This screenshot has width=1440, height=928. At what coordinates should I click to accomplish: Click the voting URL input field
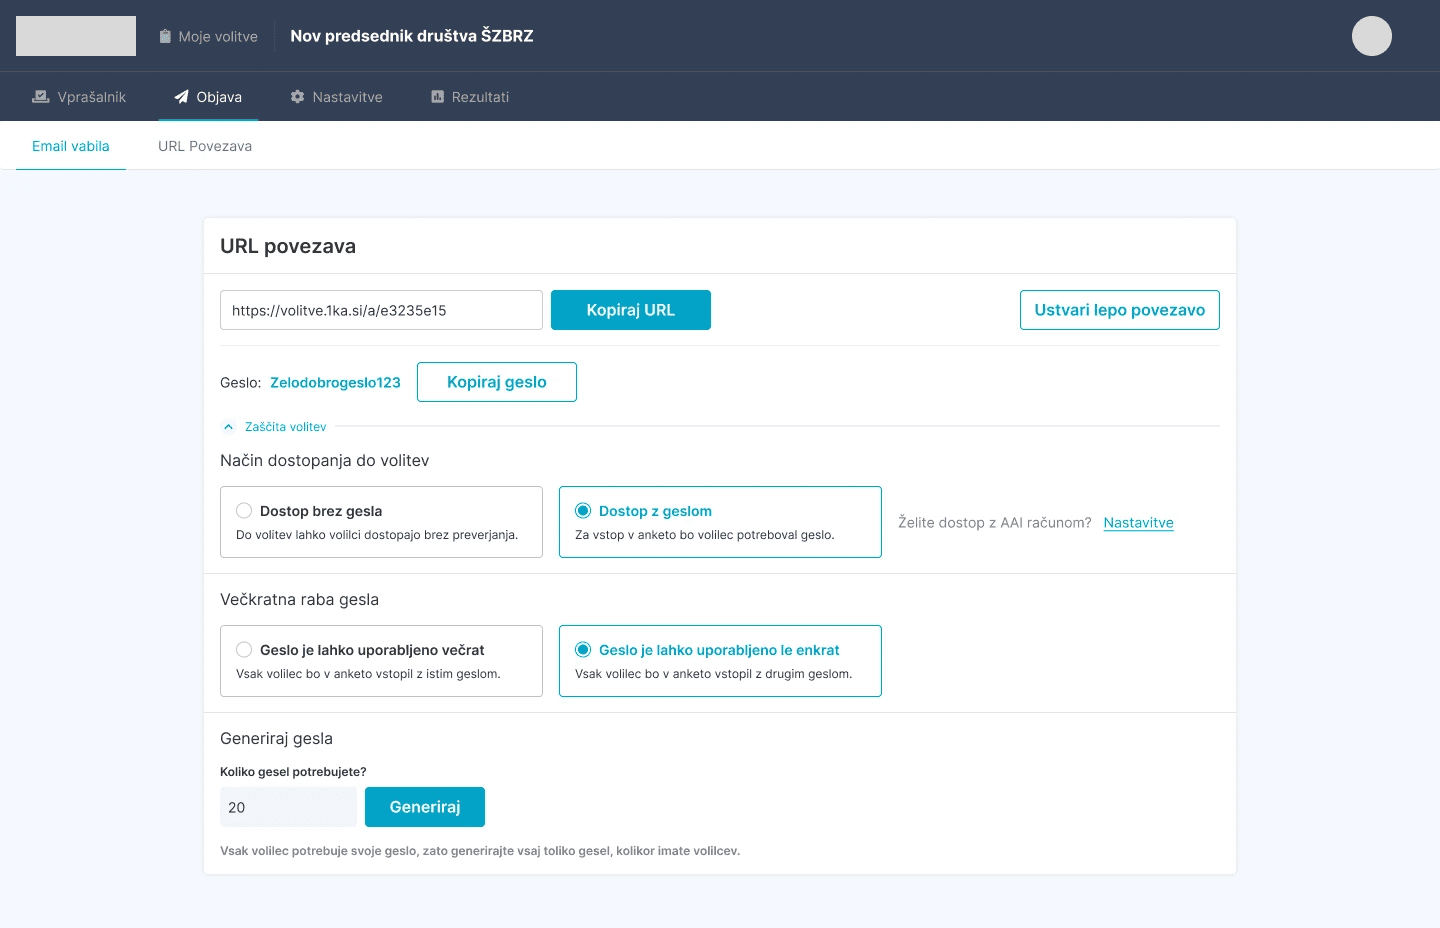click(x=381, y=310)
